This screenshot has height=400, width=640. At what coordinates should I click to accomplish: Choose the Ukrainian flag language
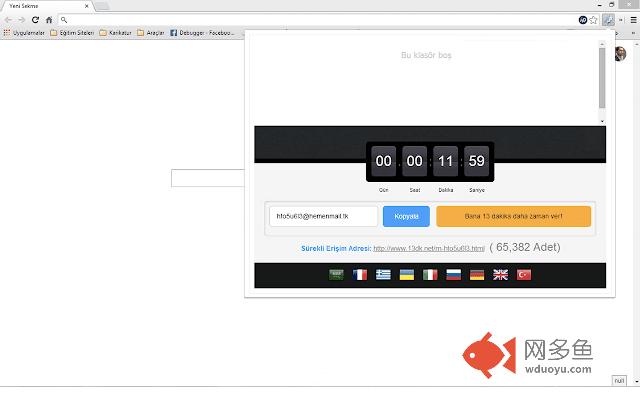coord(407,274)
